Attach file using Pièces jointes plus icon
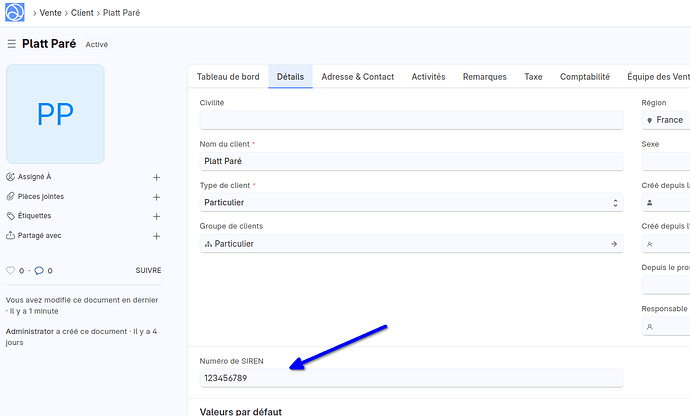Image resolution: width=690 pixels, height=416 pixels. 156,197
